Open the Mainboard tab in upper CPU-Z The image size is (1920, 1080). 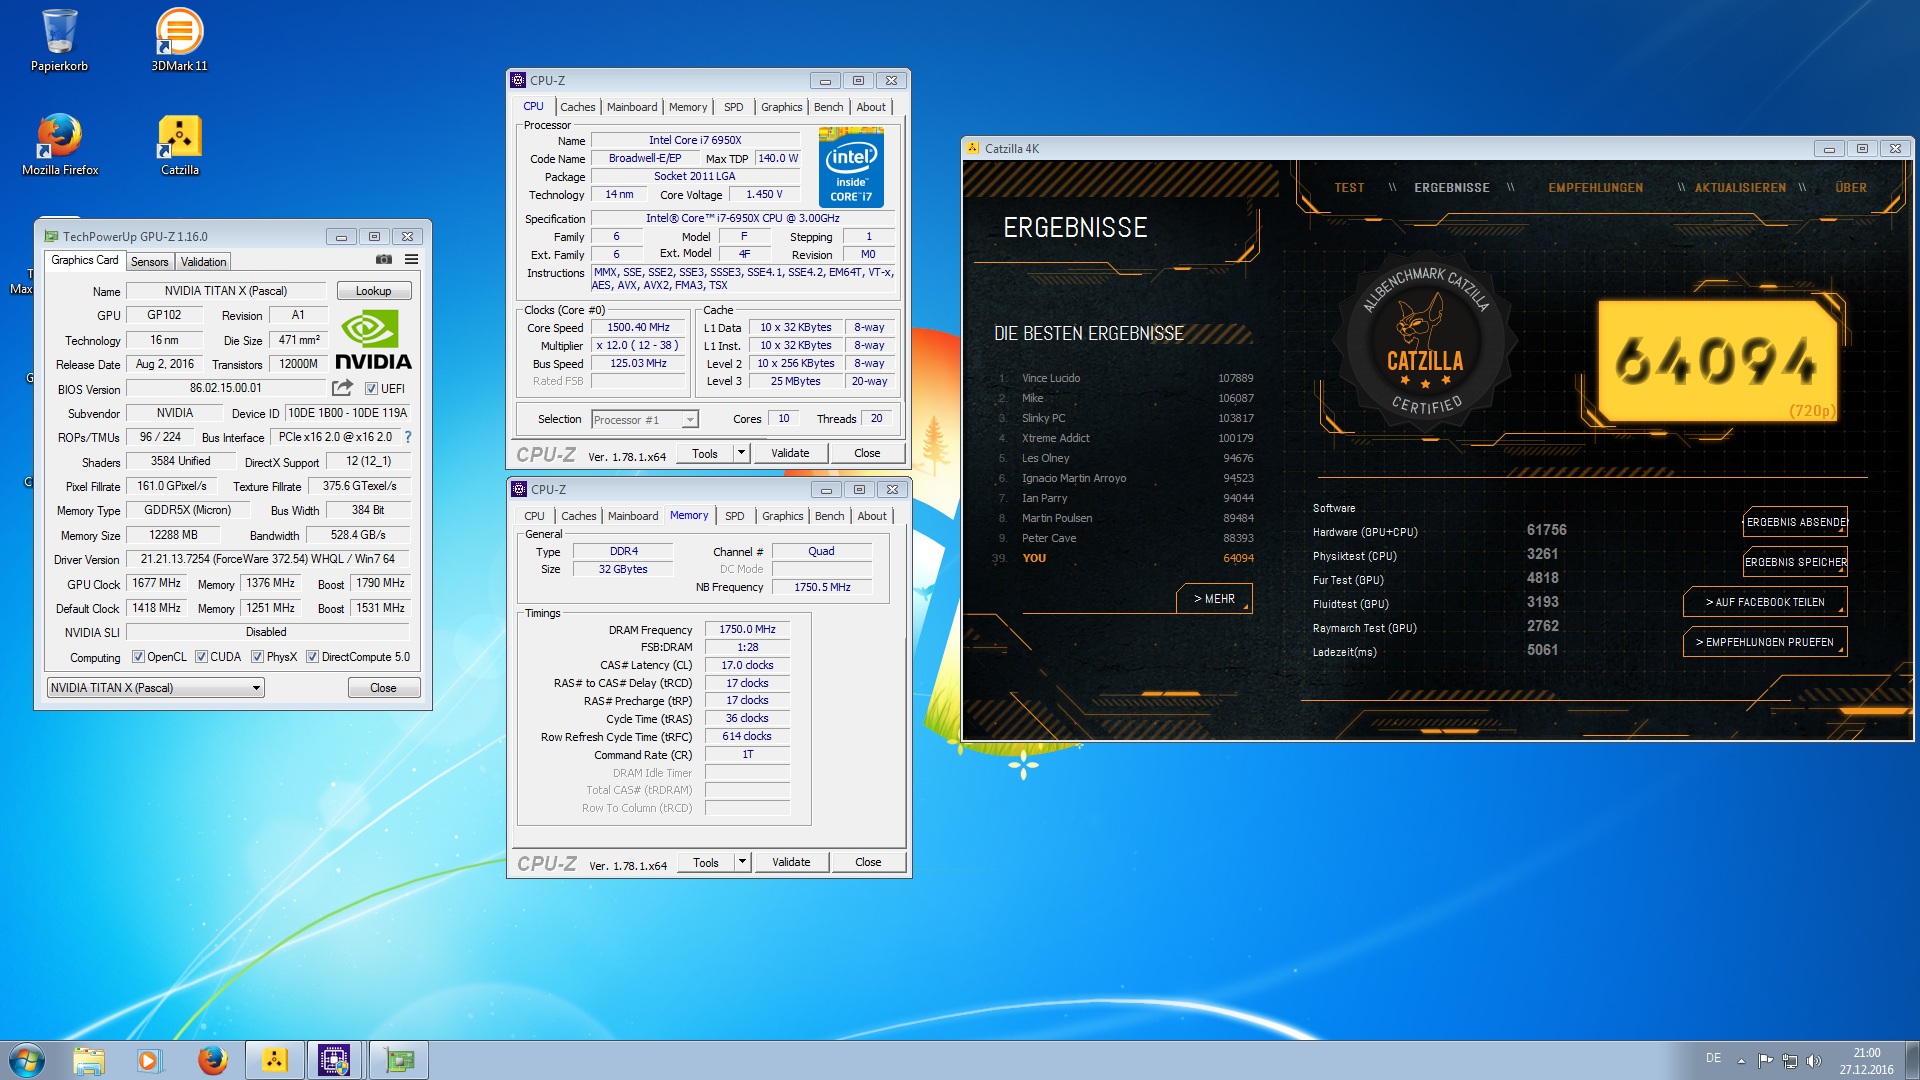(x=632, y=107)
